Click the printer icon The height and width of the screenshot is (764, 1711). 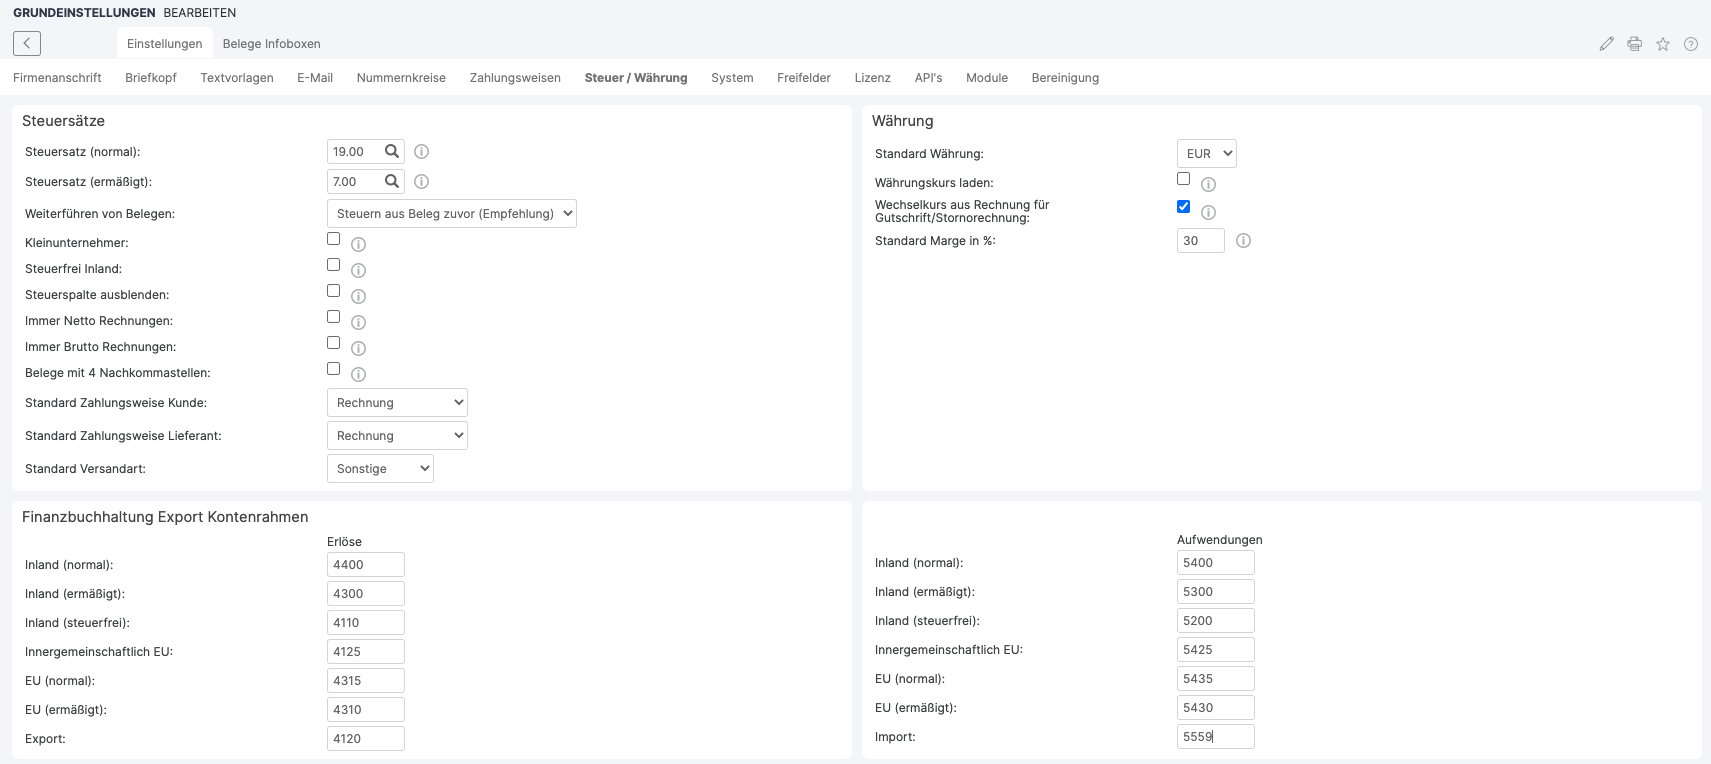(x=1634, y=44)
